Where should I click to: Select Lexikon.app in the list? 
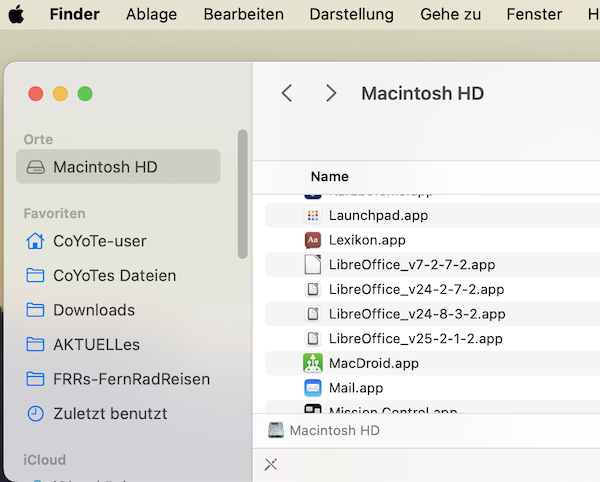(x=432, y=240)
